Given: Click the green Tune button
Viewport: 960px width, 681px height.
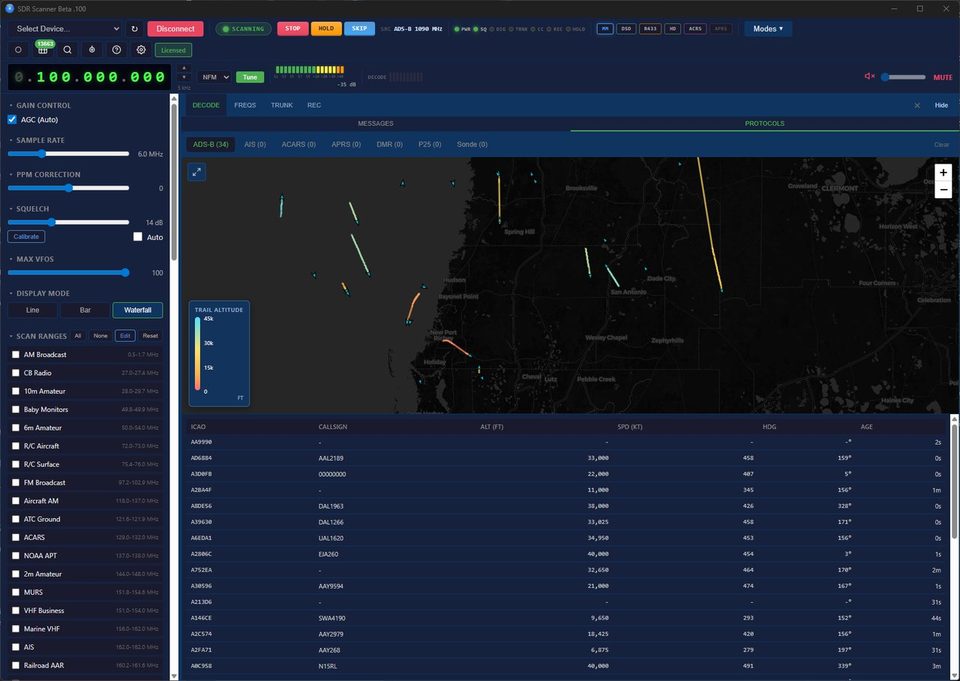Looking at the screenshot, I should (250, 77).
